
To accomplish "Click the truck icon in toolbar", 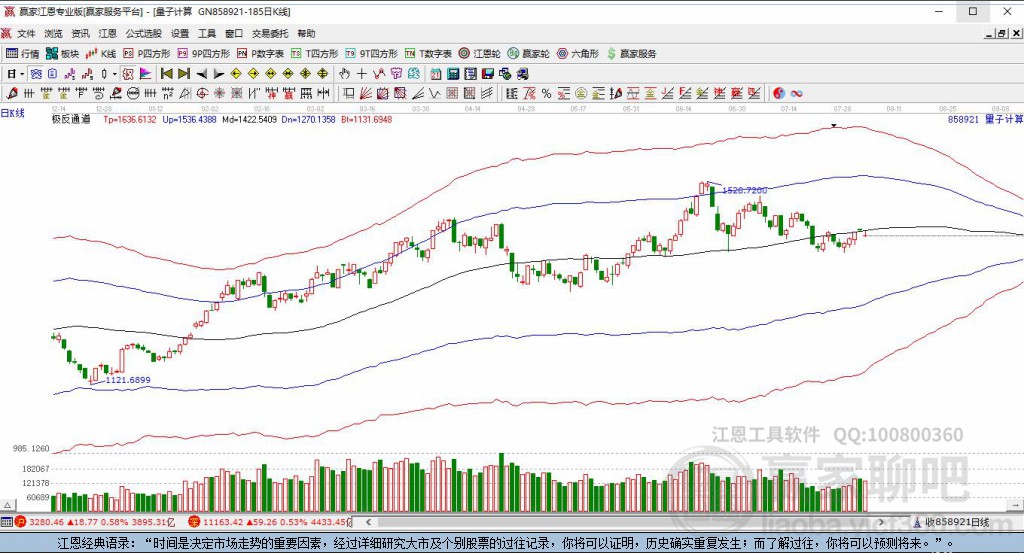I will [522, 74].
